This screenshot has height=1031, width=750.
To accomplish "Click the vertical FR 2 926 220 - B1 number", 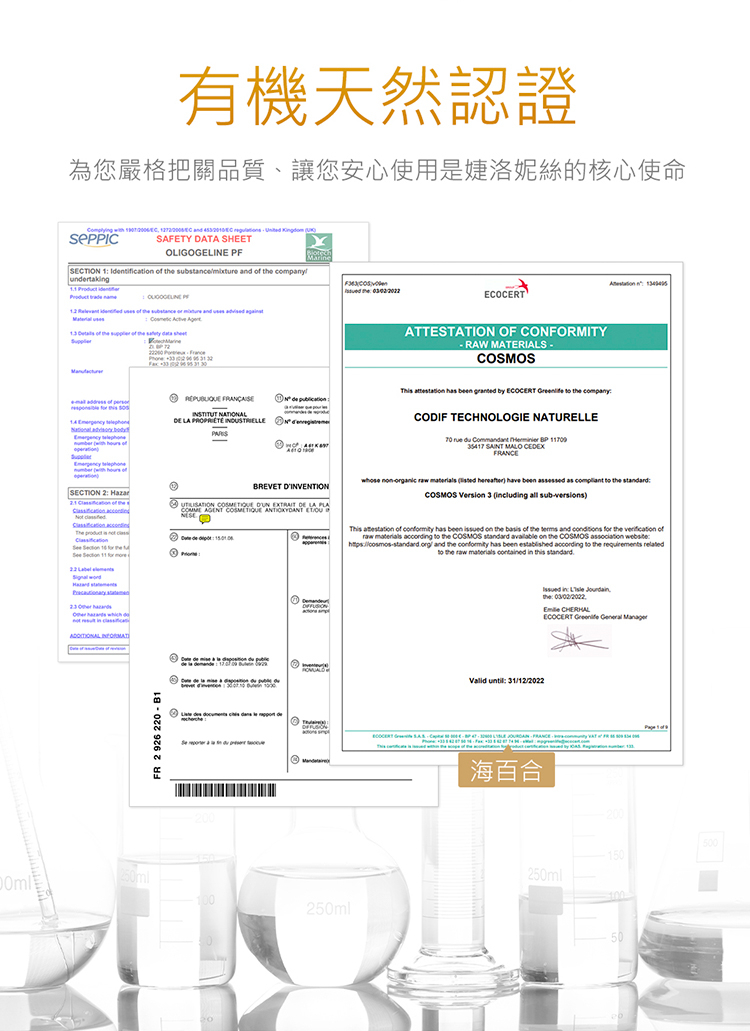I will click(x=157, y=736).
